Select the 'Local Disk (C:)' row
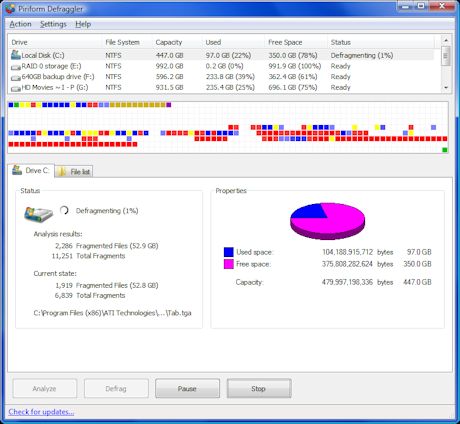This screenshot has width=460, height=424. tap(221, 55)
